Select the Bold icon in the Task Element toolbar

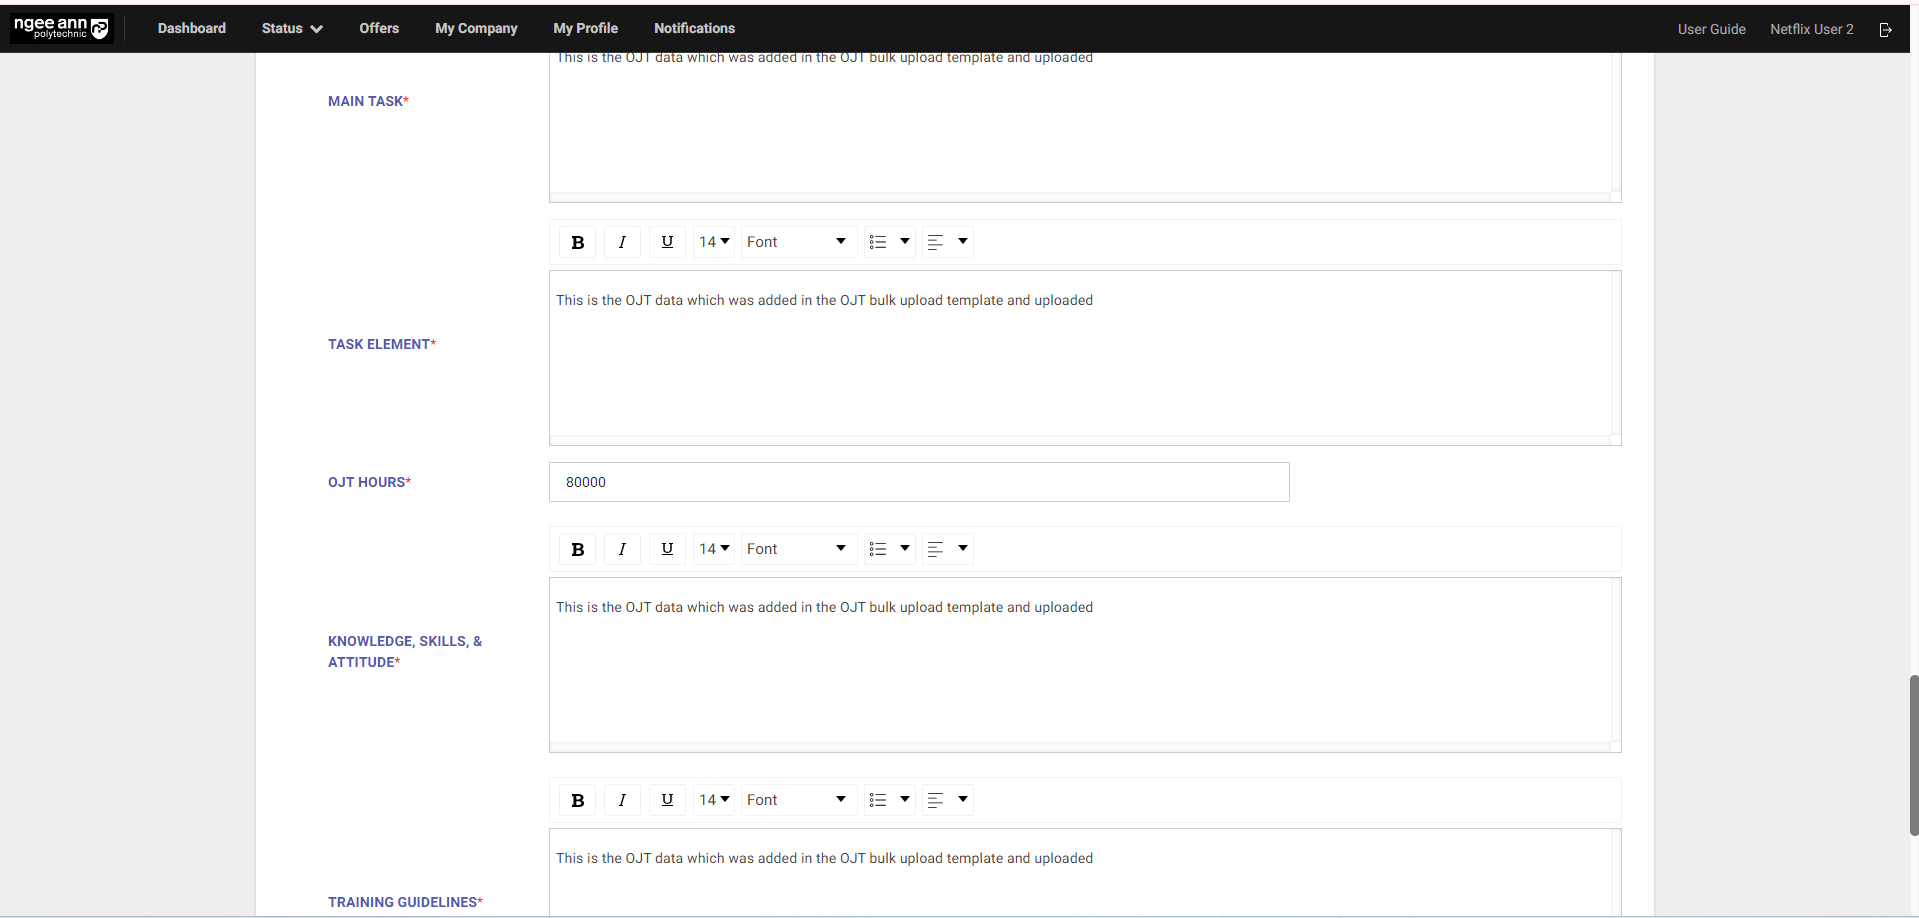[577, 241]
